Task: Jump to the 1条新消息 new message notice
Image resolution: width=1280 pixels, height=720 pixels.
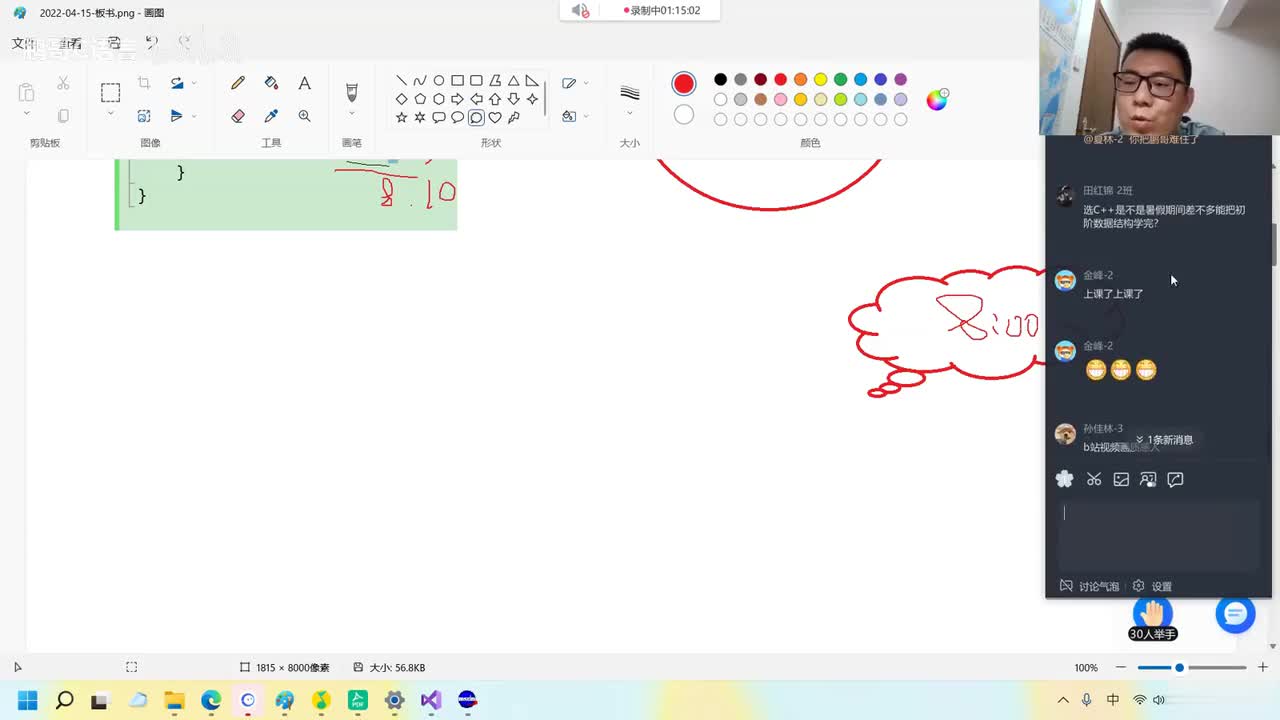Action: (x=1164, y=440)
